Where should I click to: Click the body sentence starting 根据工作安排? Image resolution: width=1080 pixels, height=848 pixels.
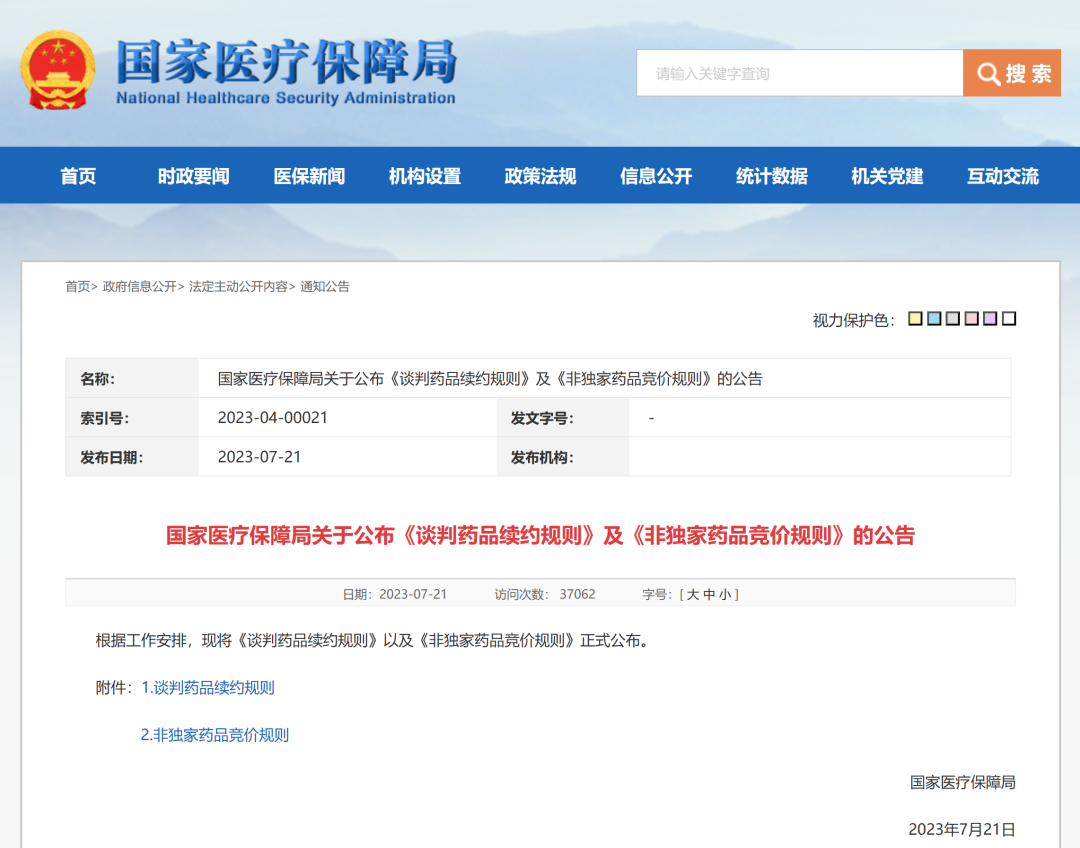coord(373,641)
